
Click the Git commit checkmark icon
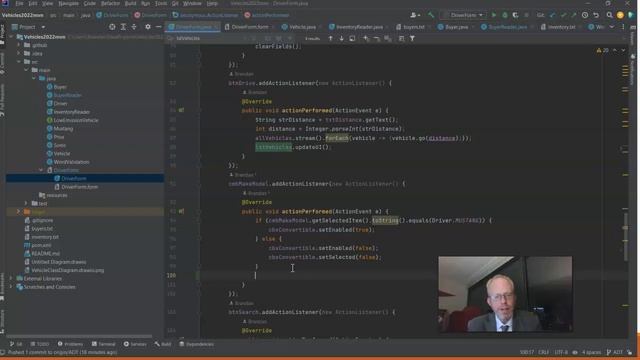click(x=564, y=15)
